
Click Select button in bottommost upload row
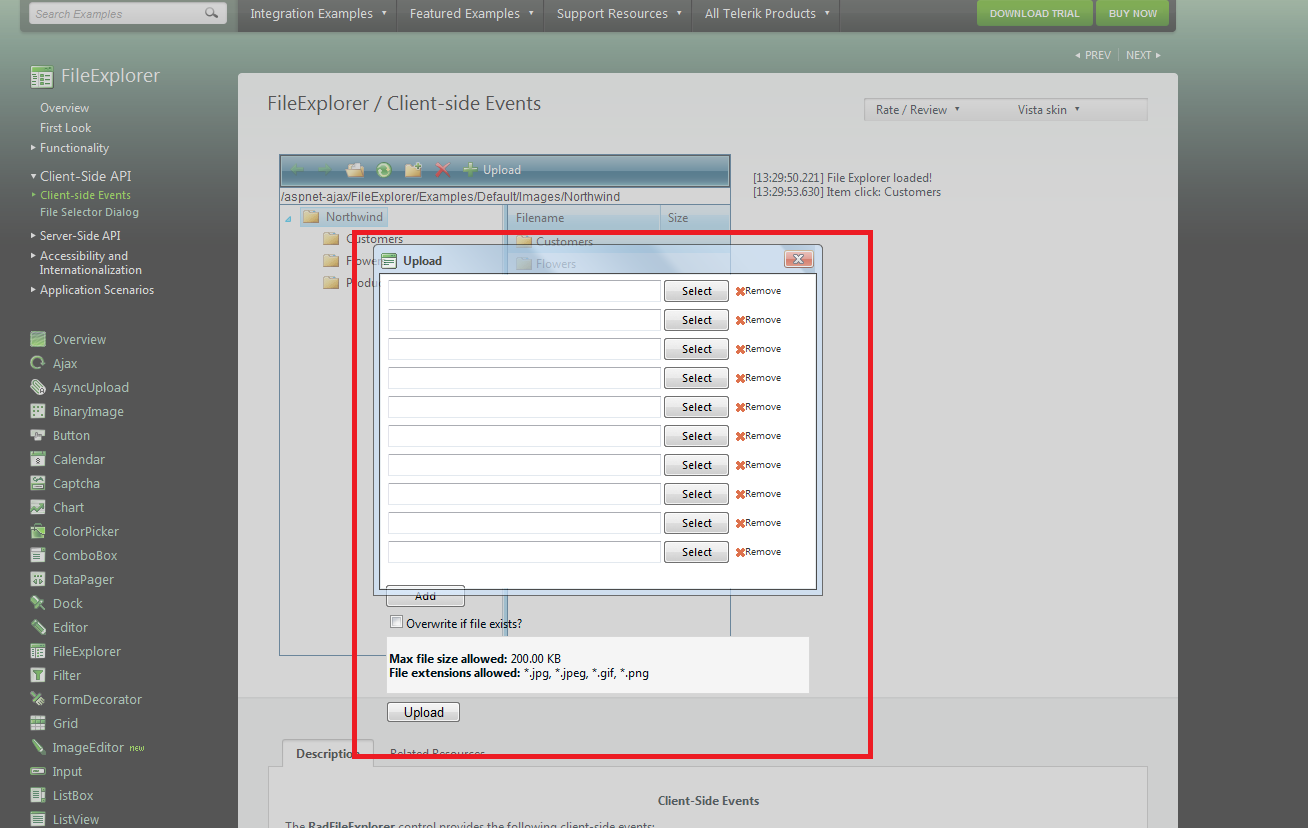coord(696,552)
